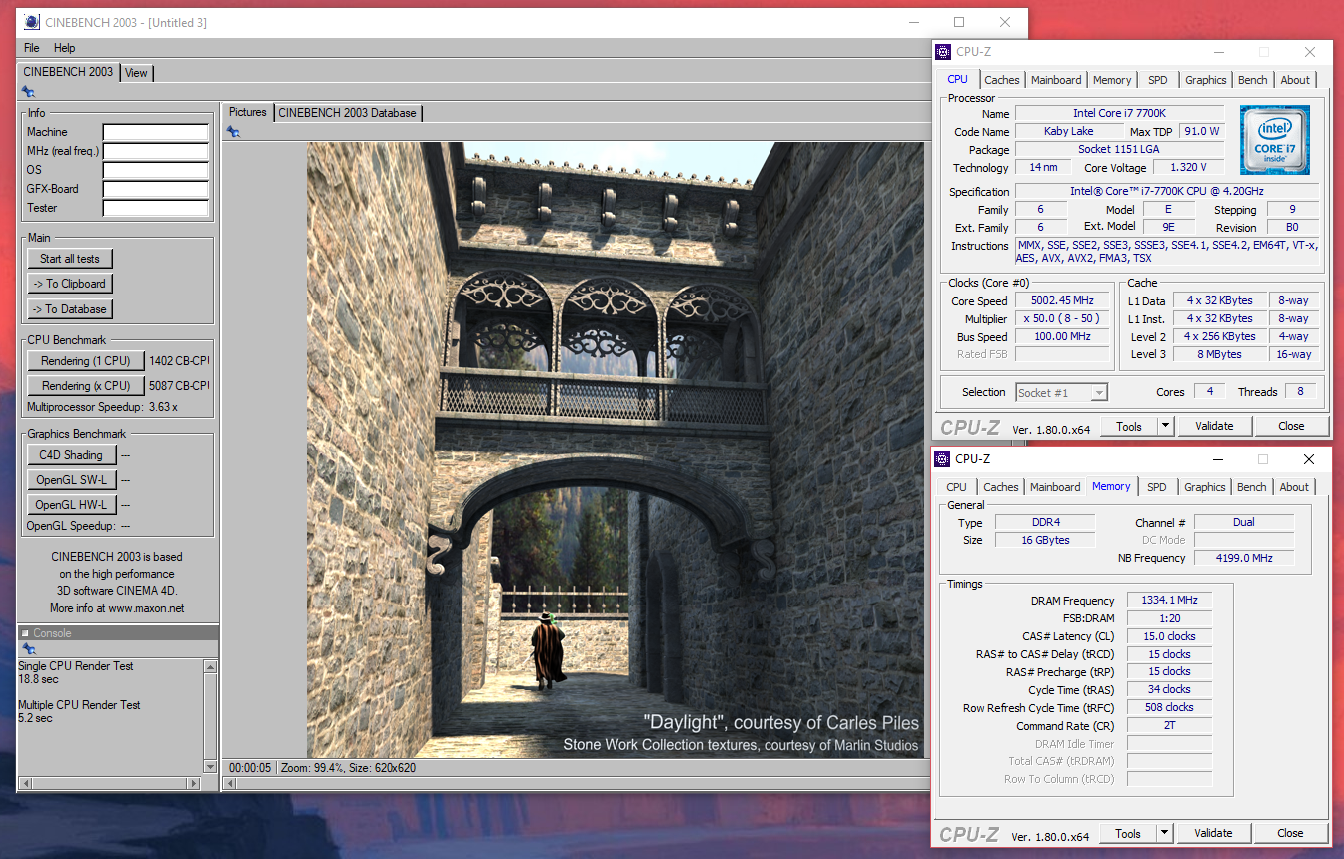The width and height of the screenshot is (1344, 859).
Task: Click the 'Multiprocessor Speedup: 3.63 x' text
Action: [x=102, y=407]
